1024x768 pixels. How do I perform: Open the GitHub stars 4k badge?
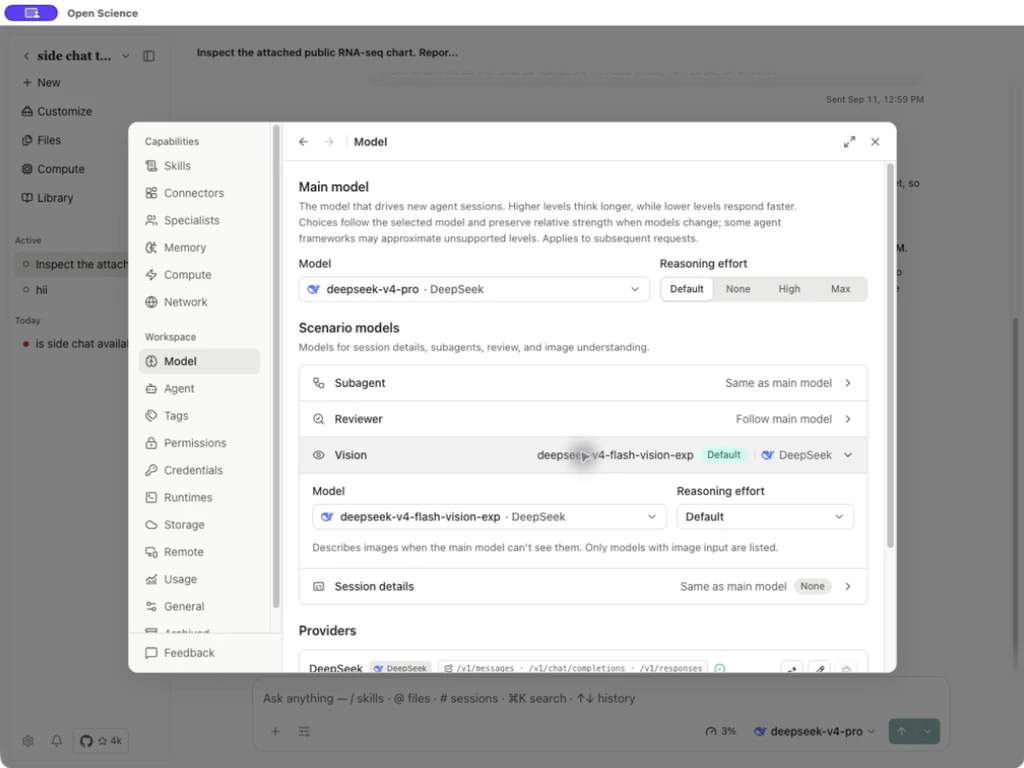101,741
